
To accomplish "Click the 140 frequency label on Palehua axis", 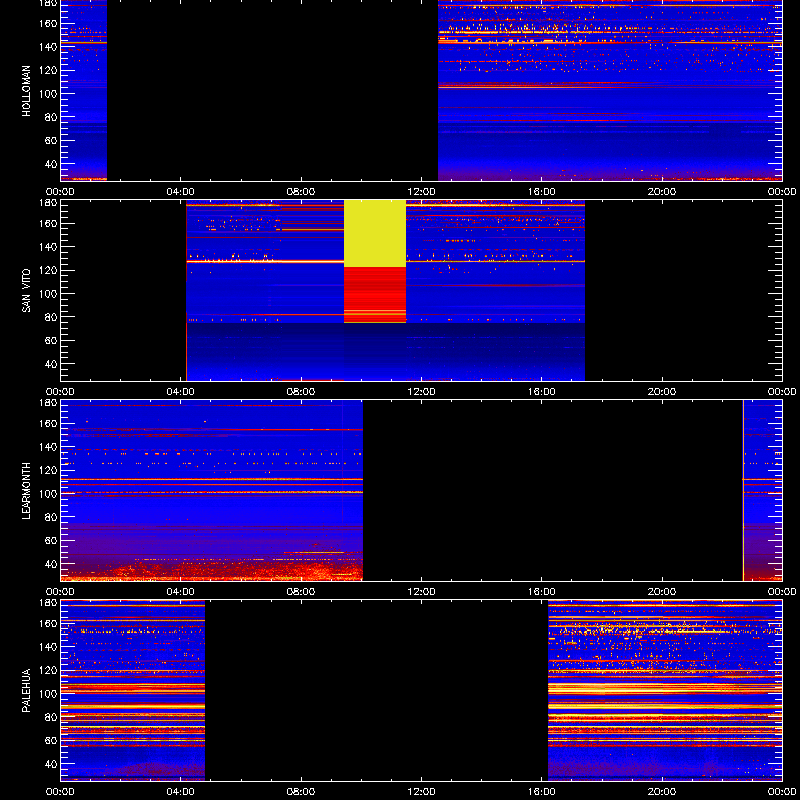I will click(49, 647).
